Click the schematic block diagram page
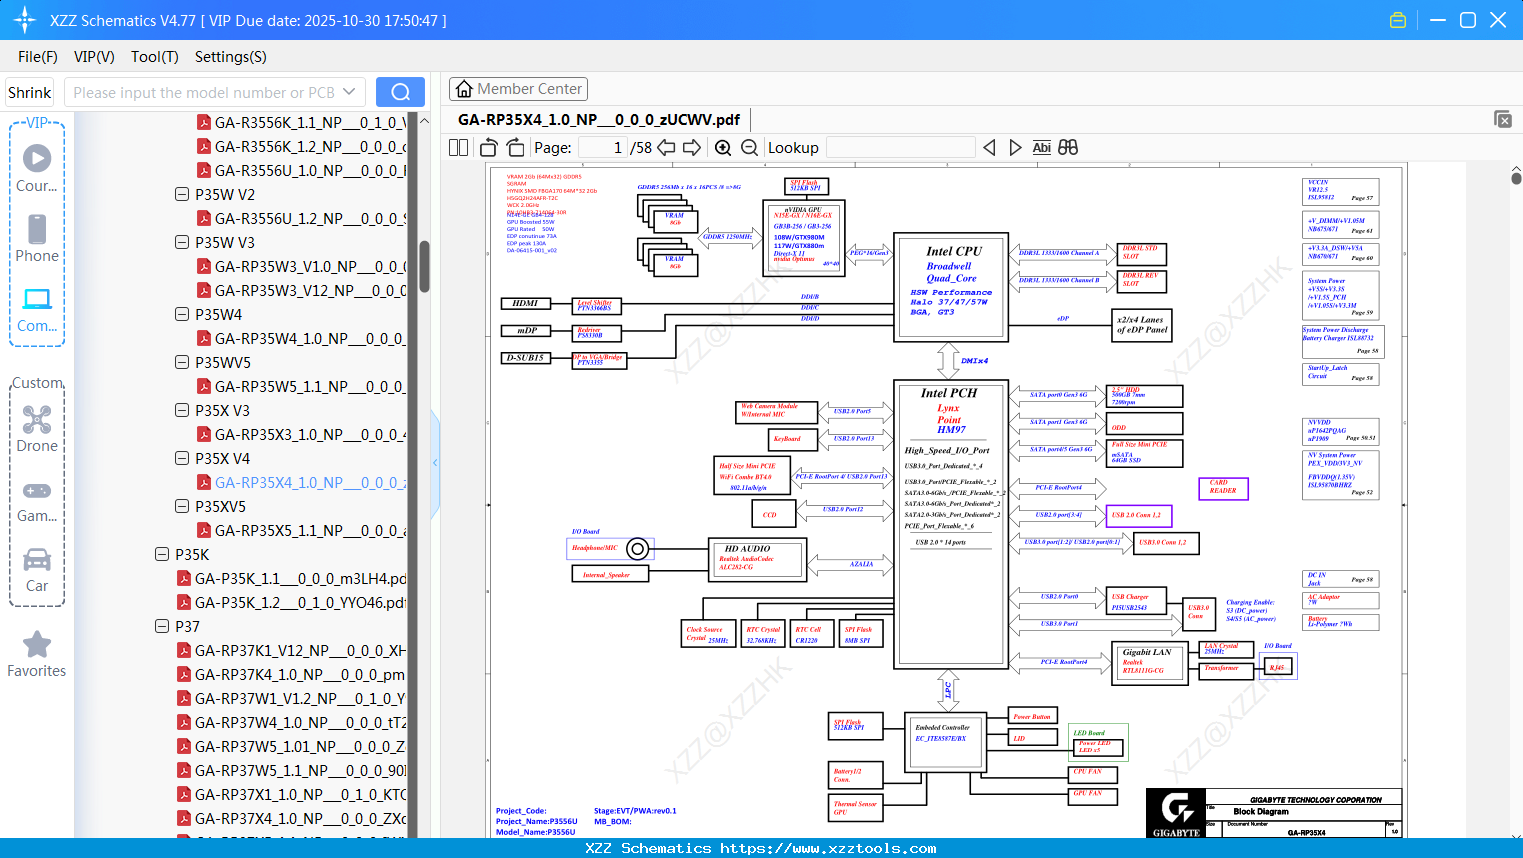1523x858 pixels. 947,500
